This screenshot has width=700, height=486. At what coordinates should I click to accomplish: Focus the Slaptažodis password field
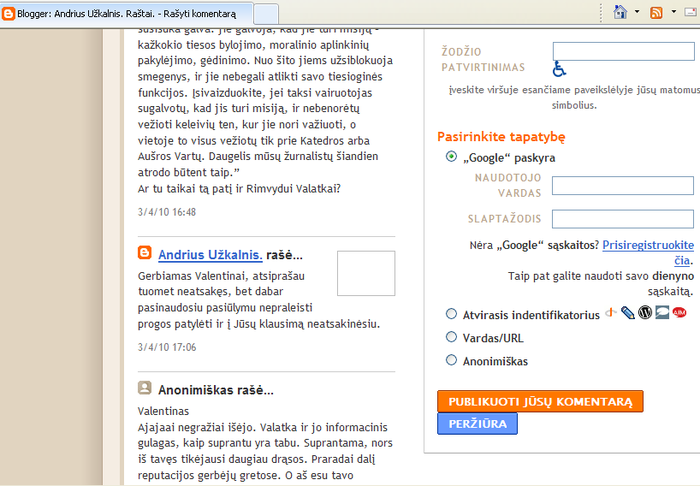point(623,218)
